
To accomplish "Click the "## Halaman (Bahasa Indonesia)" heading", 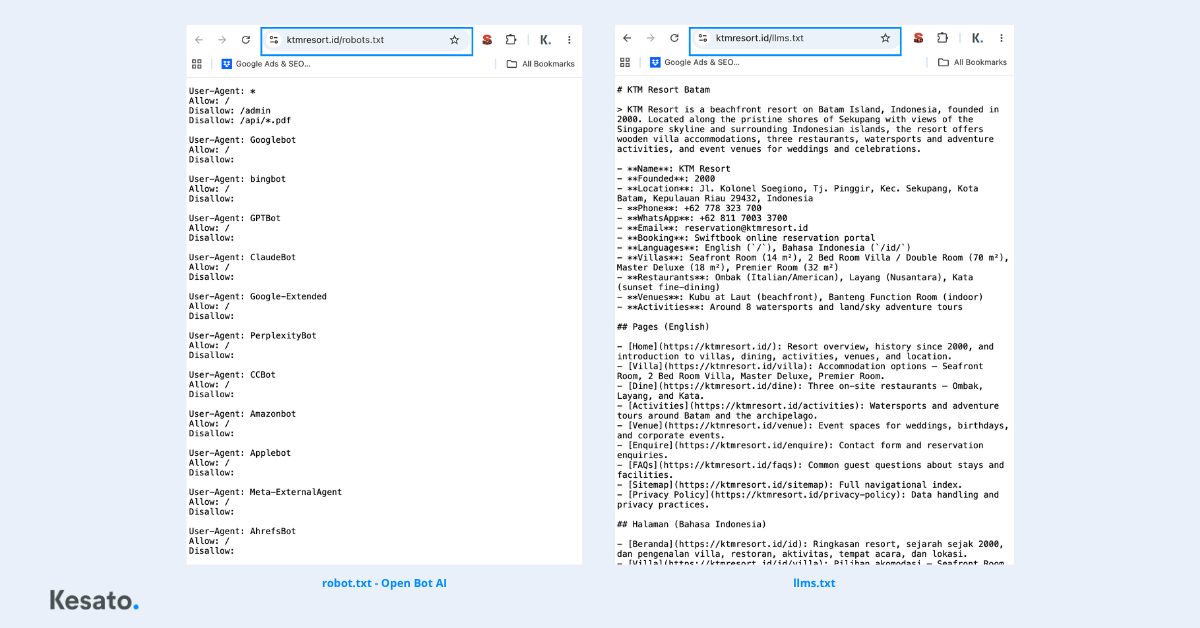I will [x=692, y=524].
